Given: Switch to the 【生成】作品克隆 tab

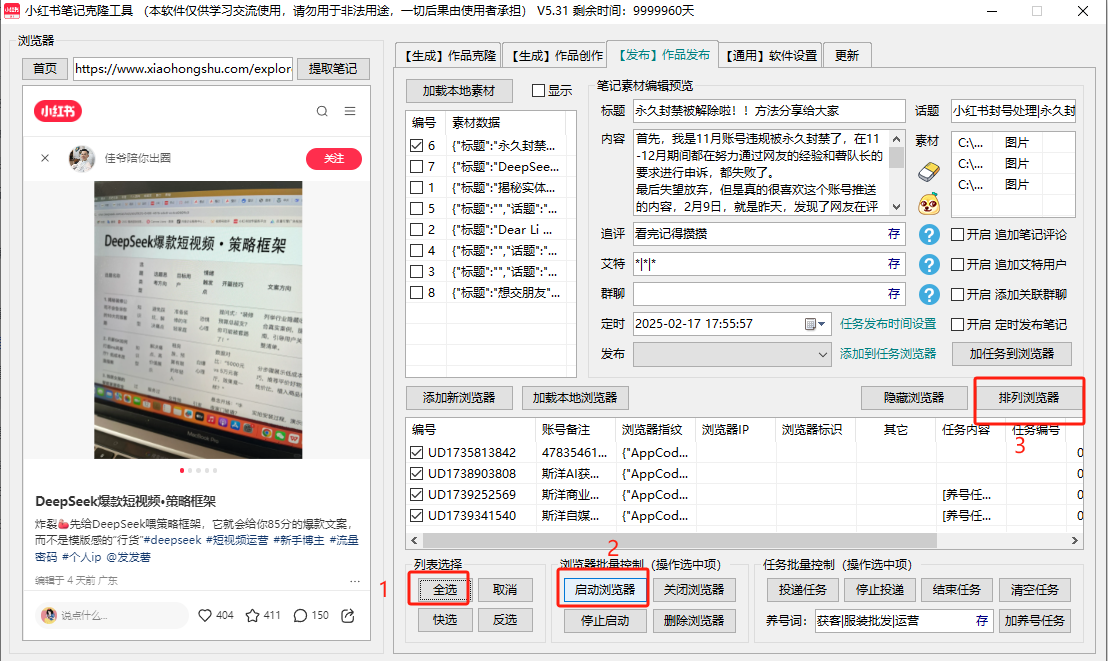Looking at the screenshot, I should [x=448, y=55].
